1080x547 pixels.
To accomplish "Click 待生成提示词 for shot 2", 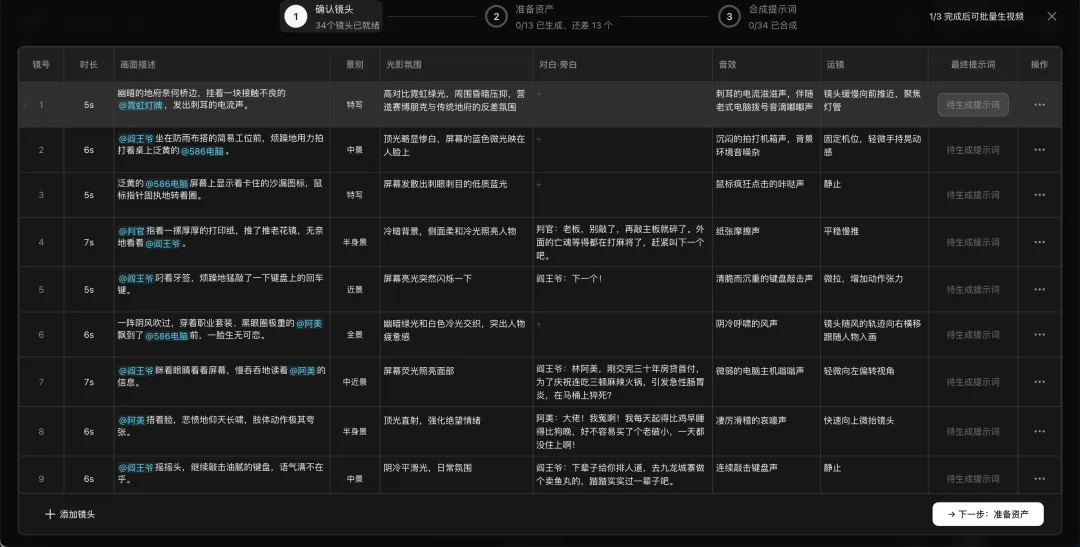I will coord(973,149).
